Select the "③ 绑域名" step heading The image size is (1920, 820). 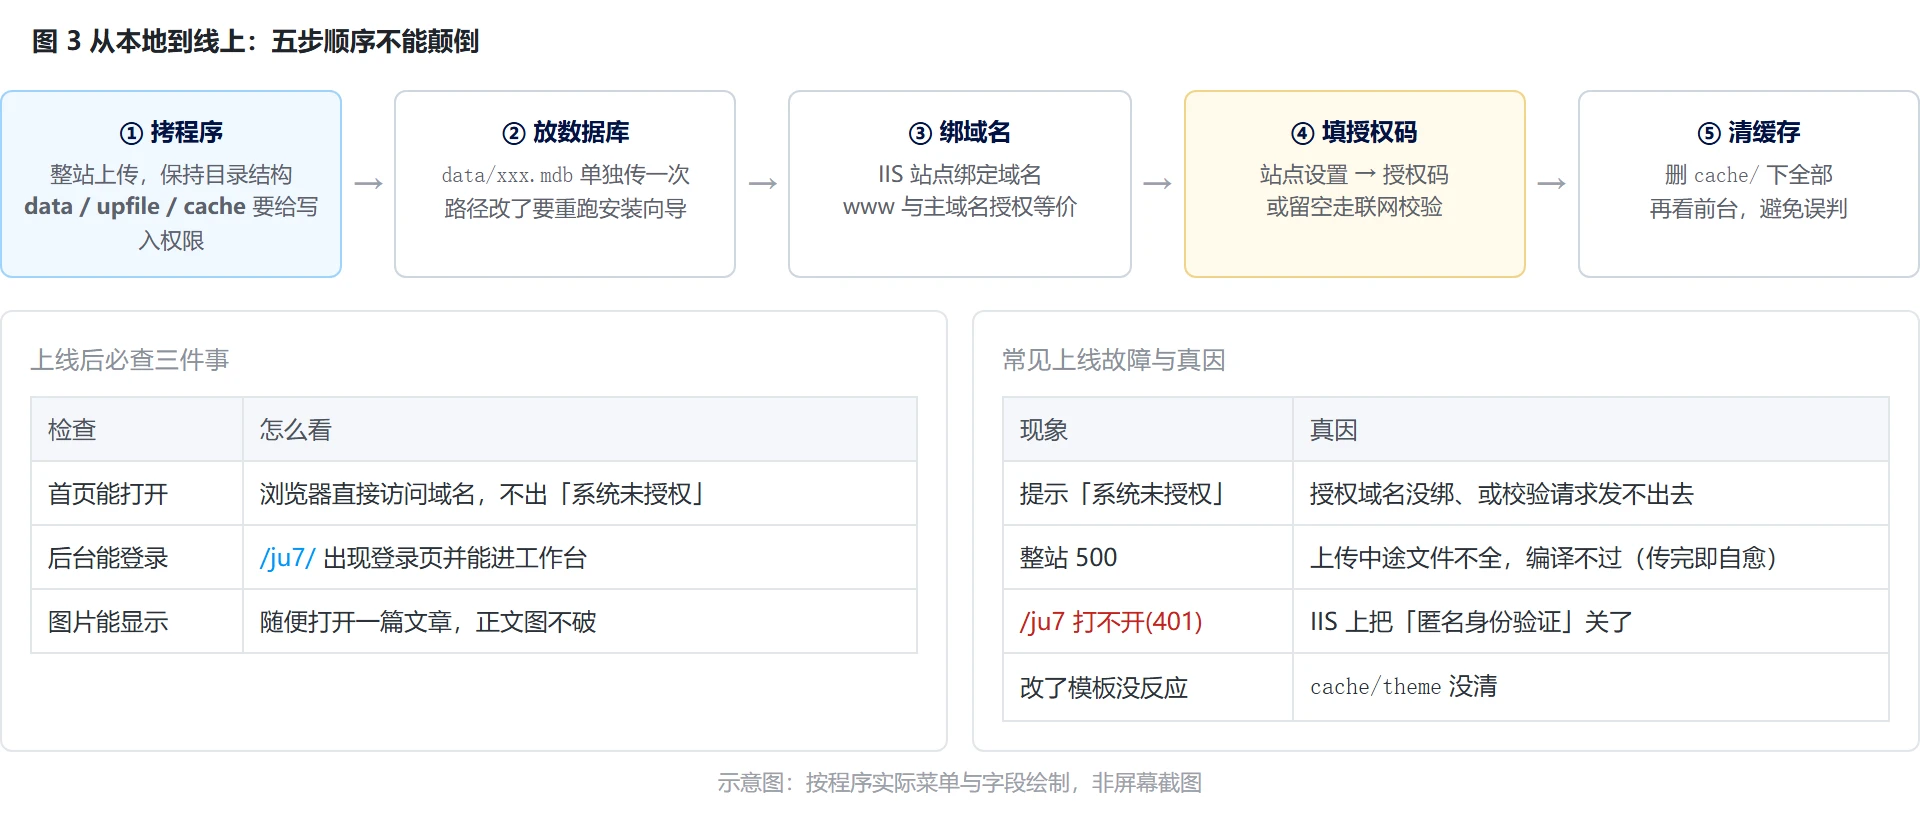click(x=959, y=132)
